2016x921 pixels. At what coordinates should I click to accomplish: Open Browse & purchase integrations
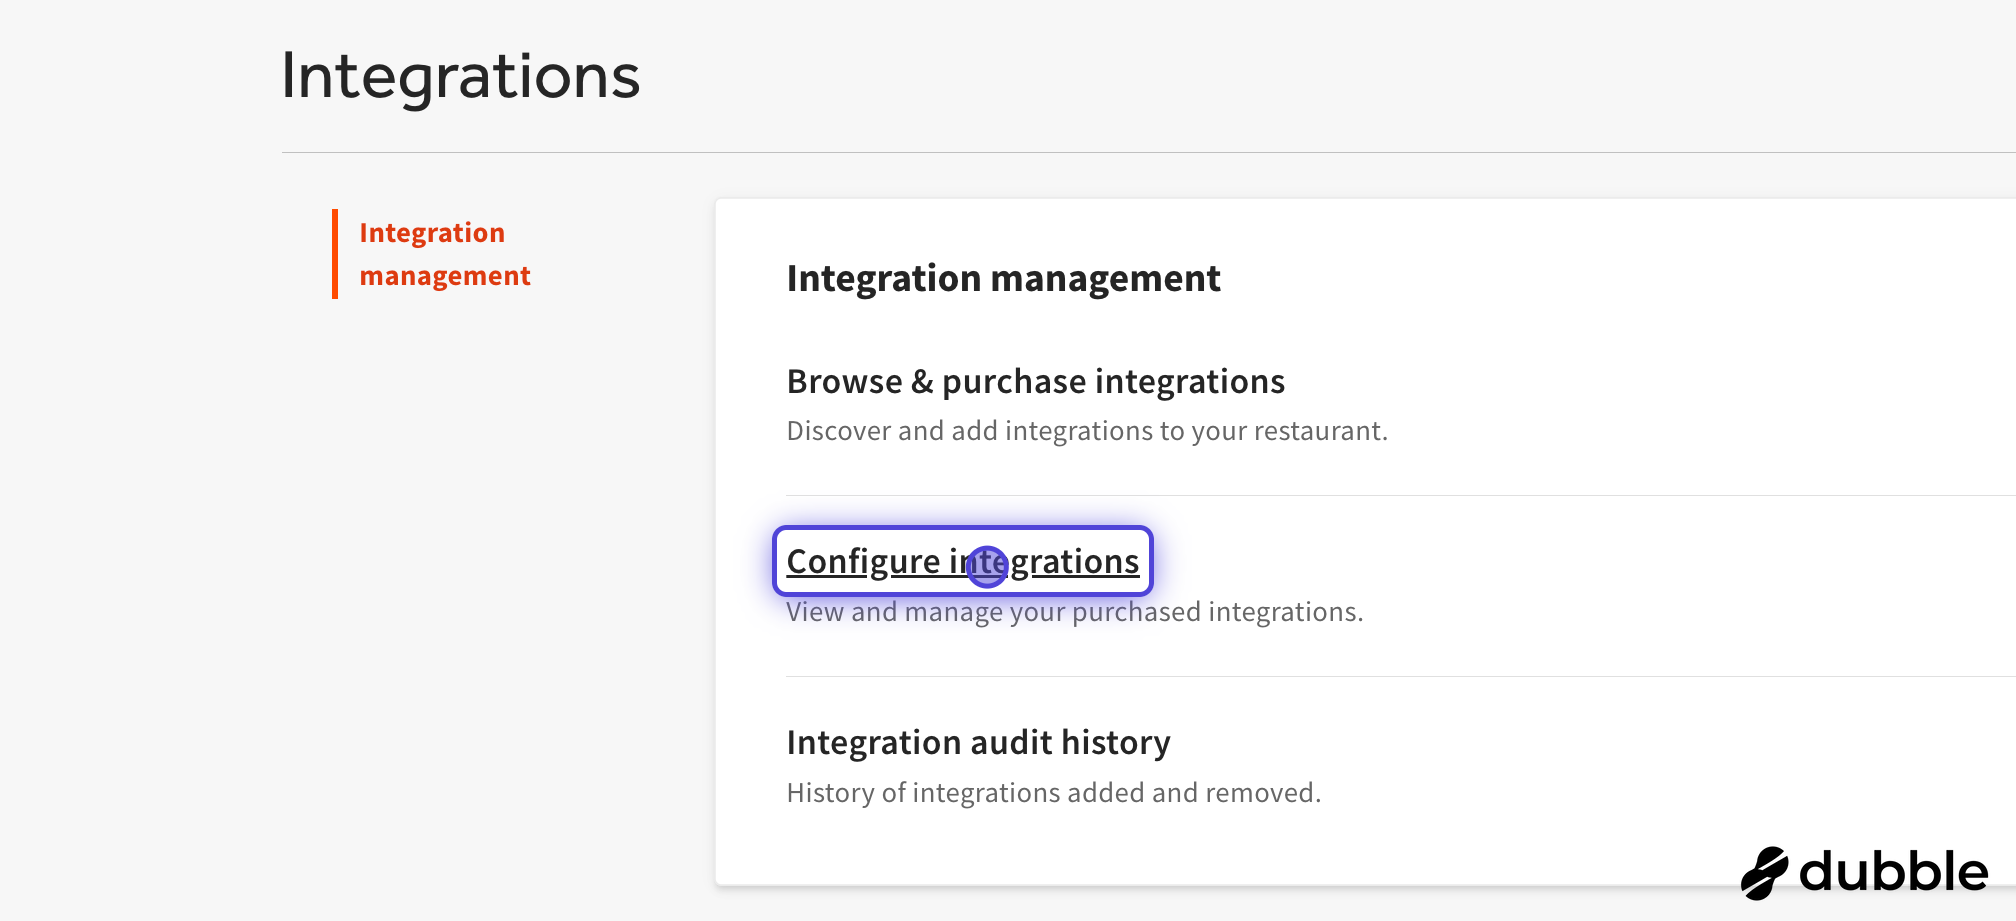pos(1035,381)
